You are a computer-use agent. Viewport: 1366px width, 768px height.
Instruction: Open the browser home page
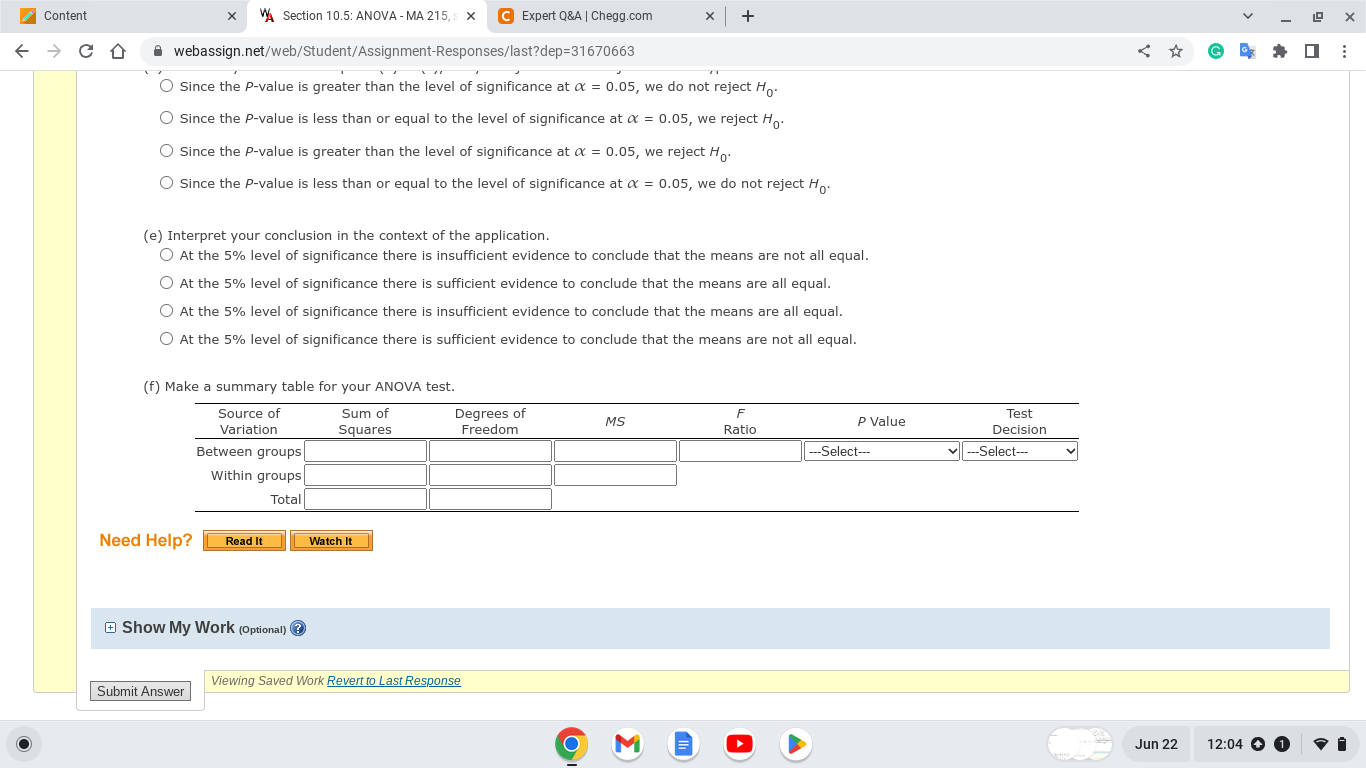click(117, 51)
